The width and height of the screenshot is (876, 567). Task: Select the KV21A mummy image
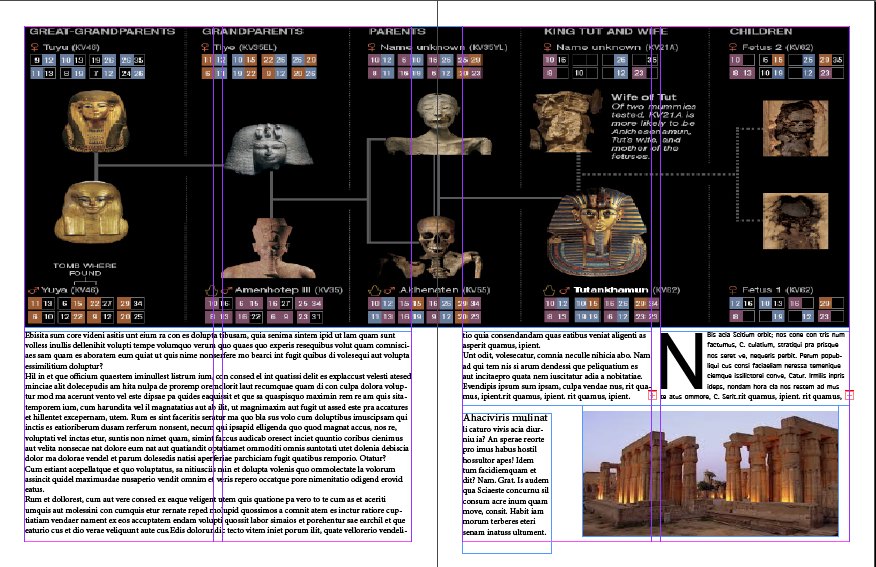566,121
